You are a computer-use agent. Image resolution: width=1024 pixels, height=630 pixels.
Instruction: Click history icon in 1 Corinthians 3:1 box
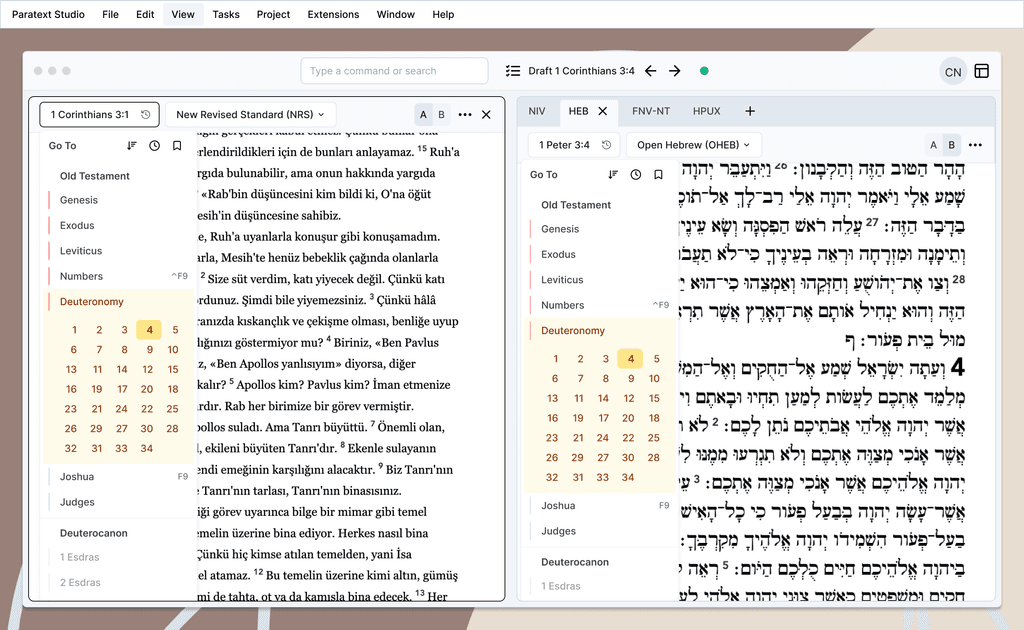(146, 114)
